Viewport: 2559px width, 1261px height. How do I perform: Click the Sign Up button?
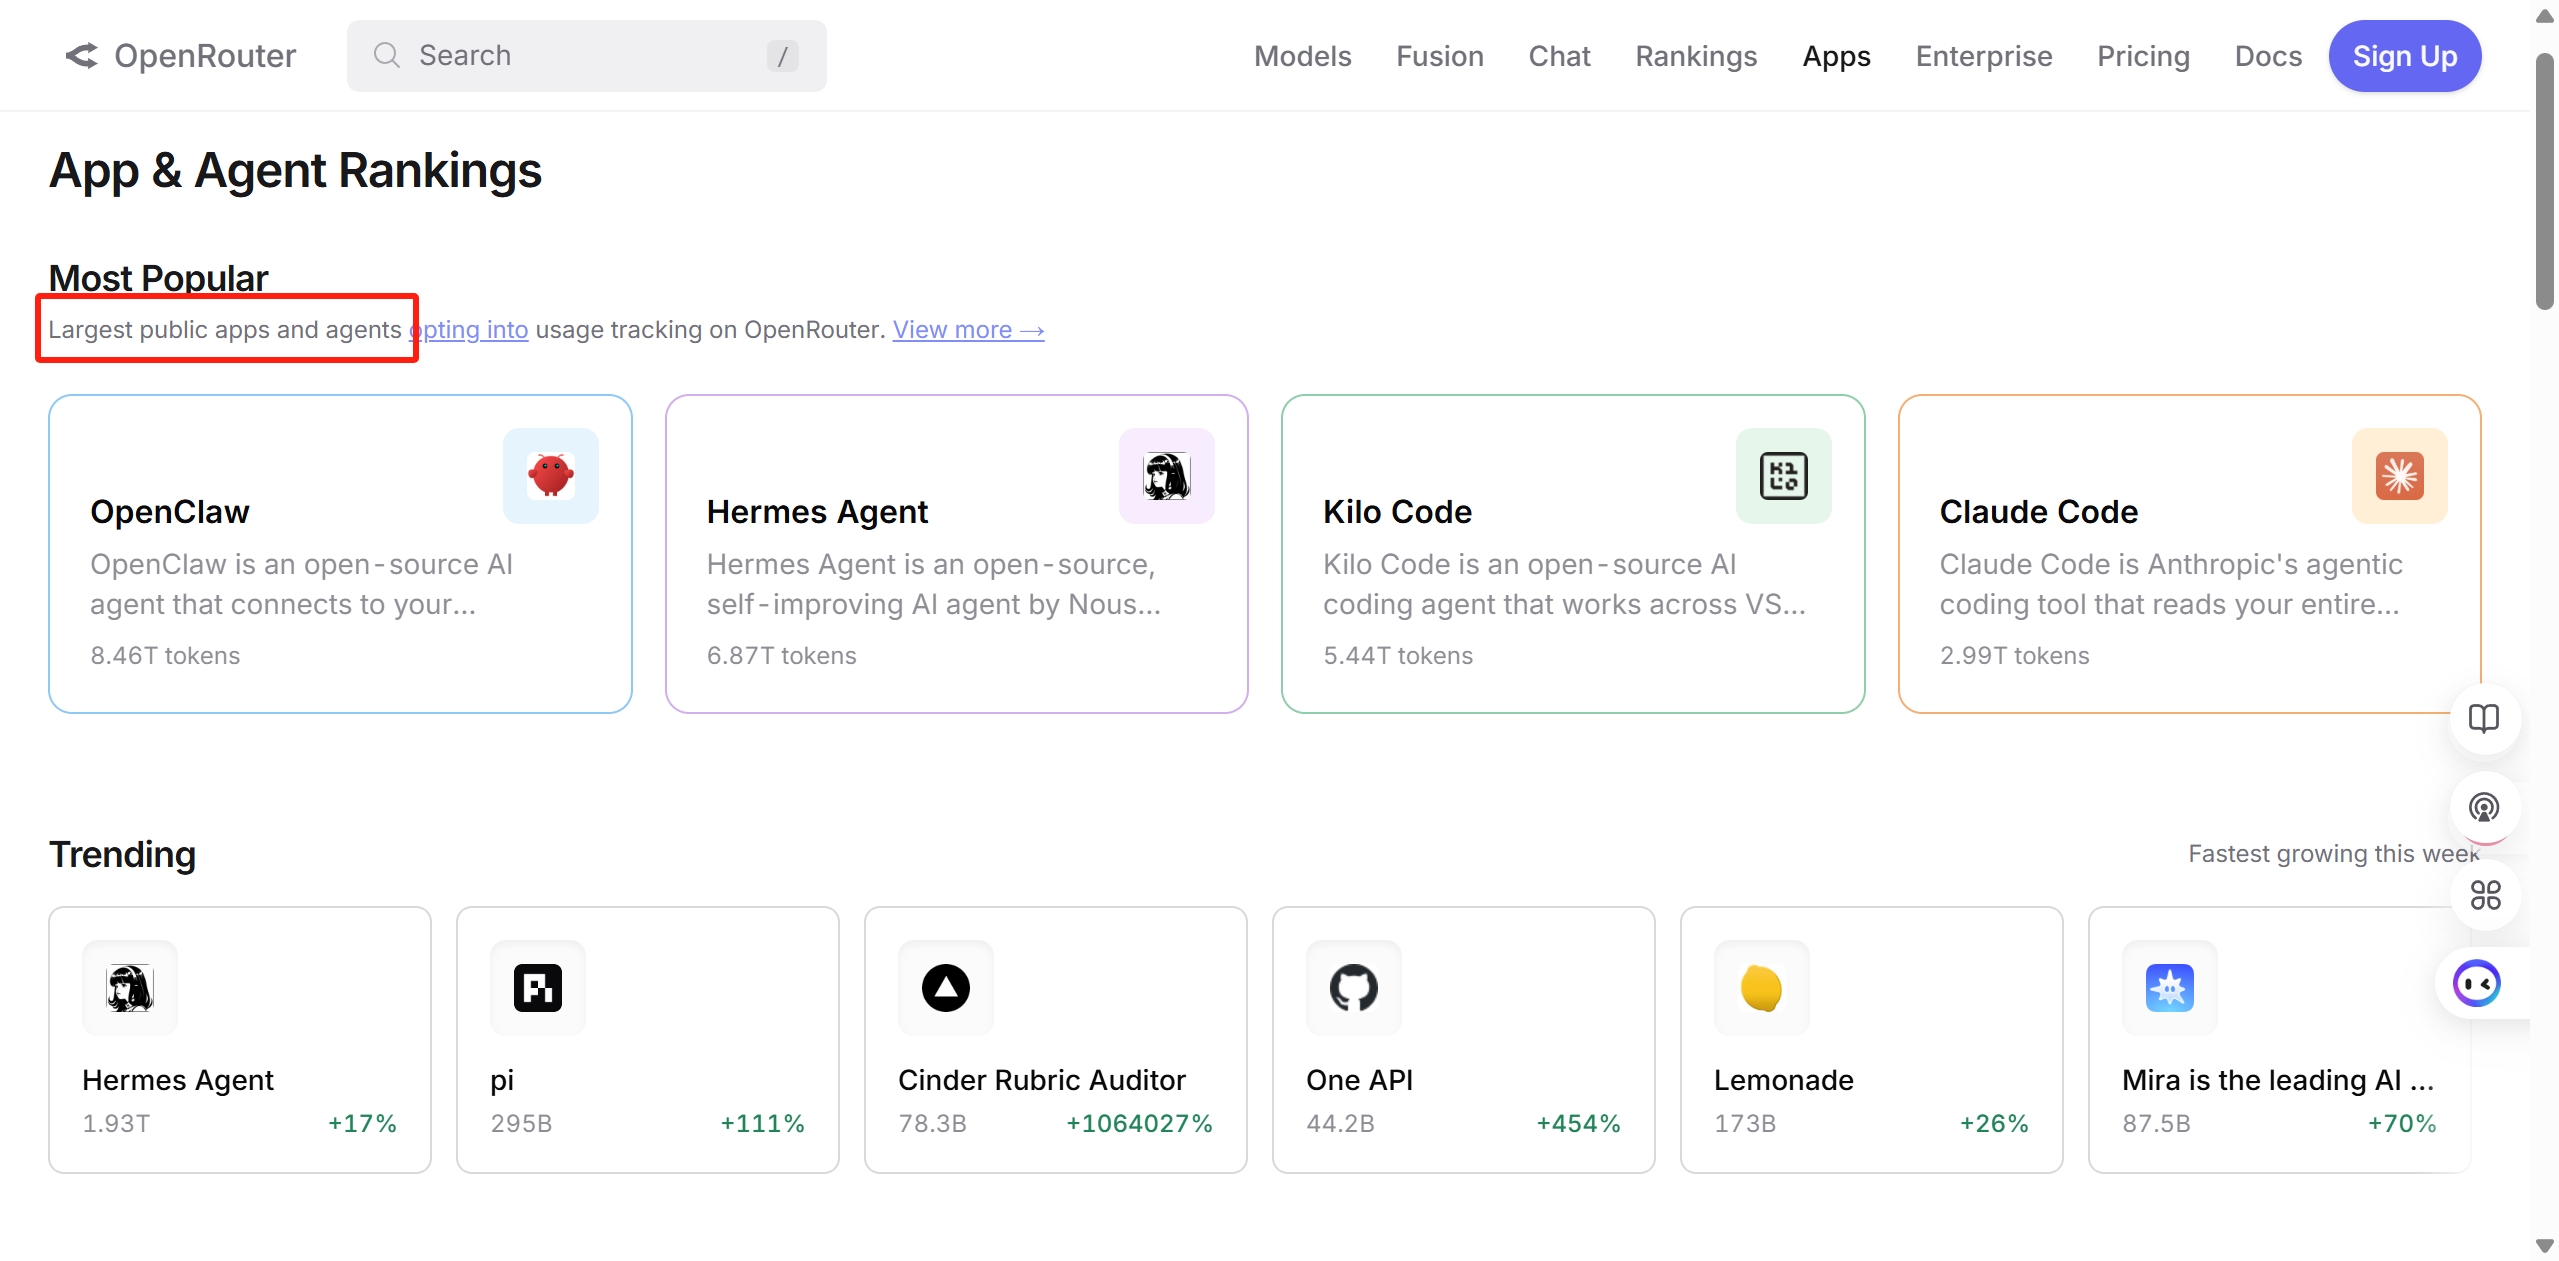click(x=2405, y=56)
